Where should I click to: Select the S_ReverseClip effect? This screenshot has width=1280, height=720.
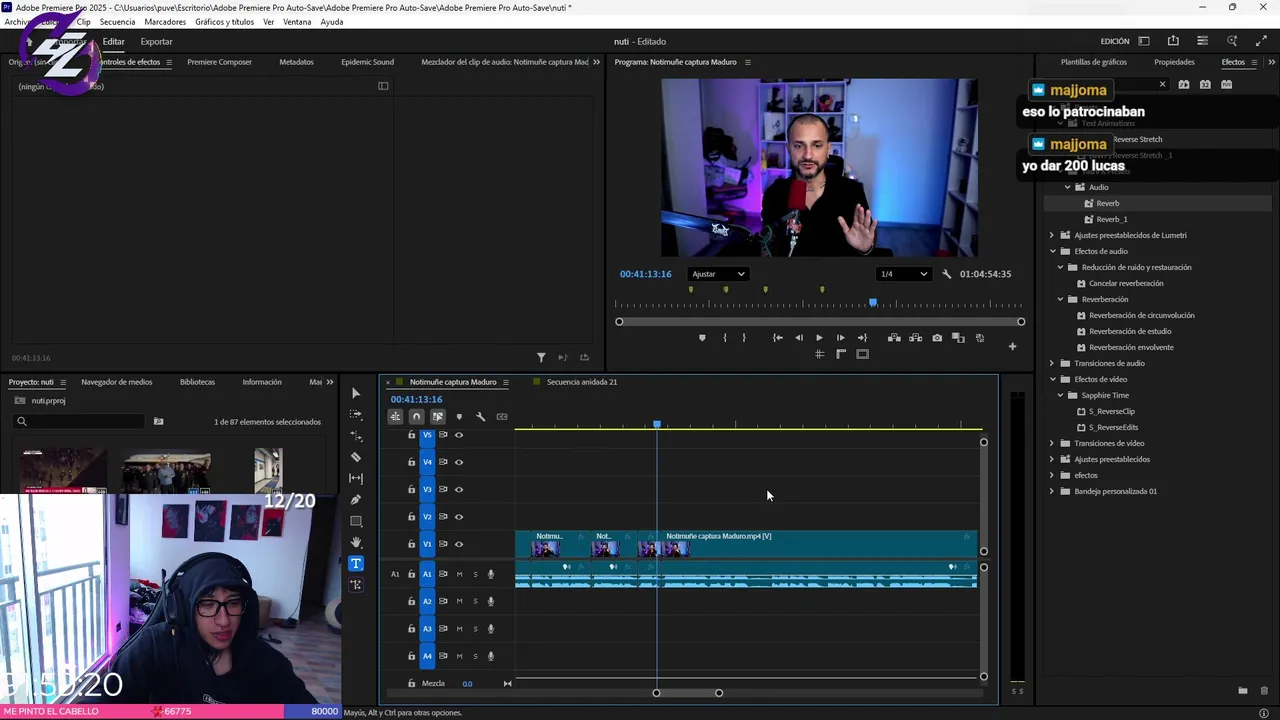tap(1111, 411)
